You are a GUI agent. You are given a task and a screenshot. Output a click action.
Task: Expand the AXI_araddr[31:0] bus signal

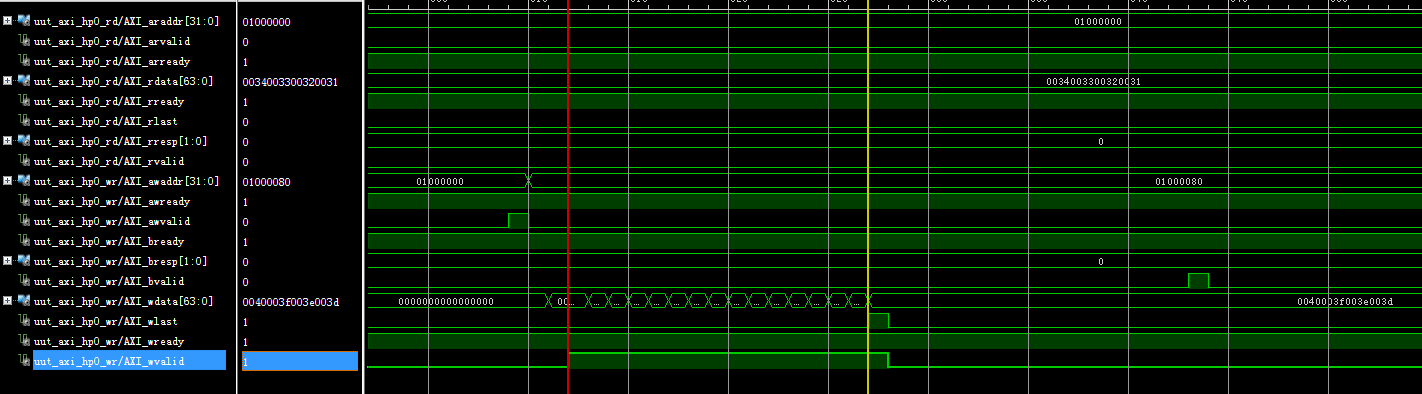click(x=8, y=21)
